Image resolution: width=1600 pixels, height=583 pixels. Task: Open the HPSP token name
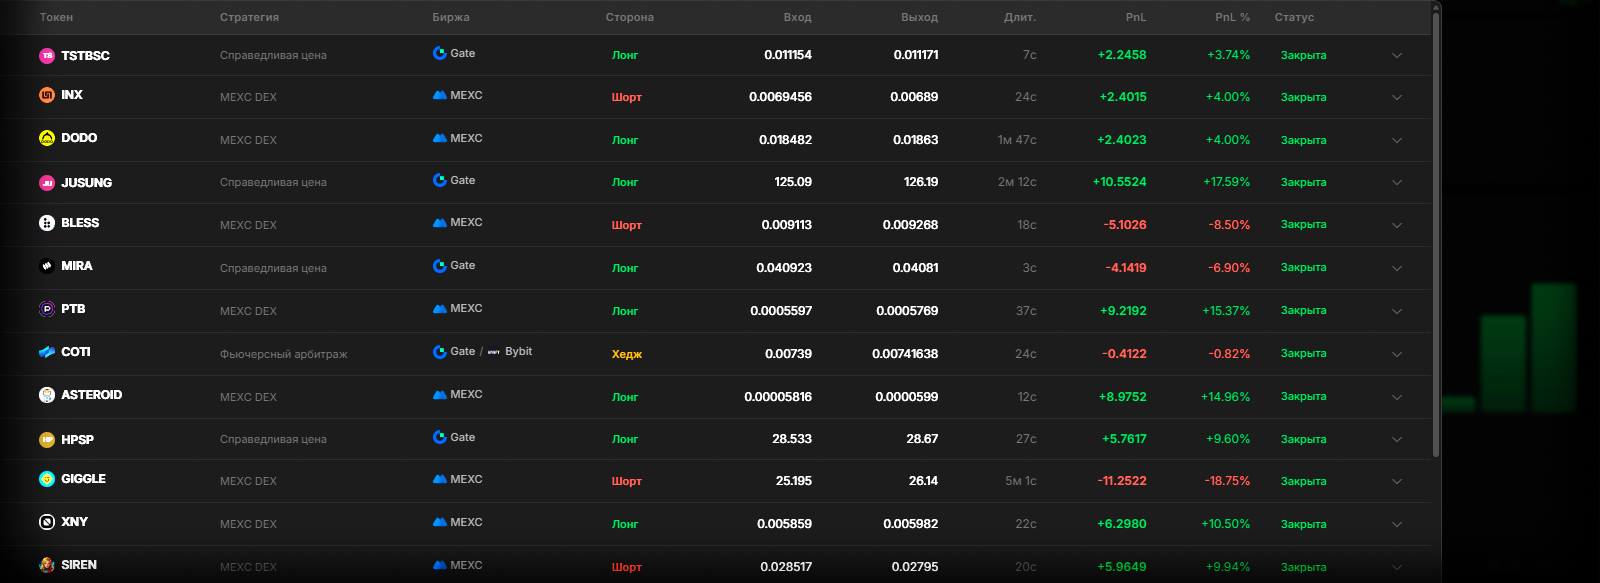[x=77, y=440]
